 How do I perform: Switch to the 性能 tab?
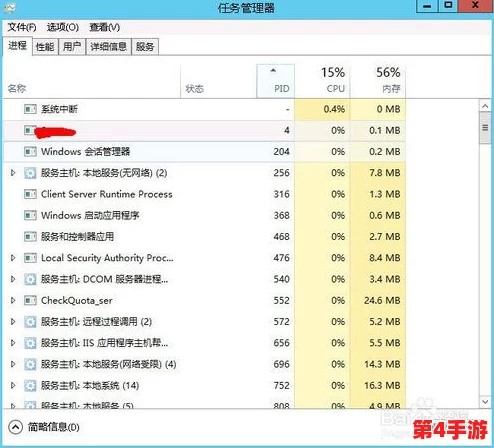click(45, 47)
